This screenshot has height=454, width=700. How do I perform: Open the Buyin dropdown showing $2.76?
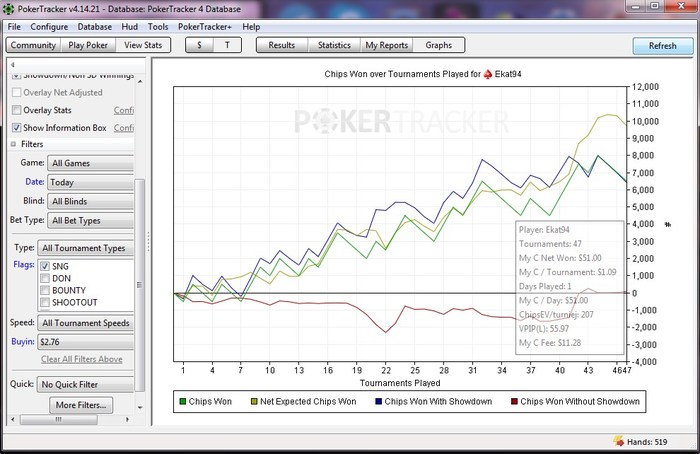(86, 342)
